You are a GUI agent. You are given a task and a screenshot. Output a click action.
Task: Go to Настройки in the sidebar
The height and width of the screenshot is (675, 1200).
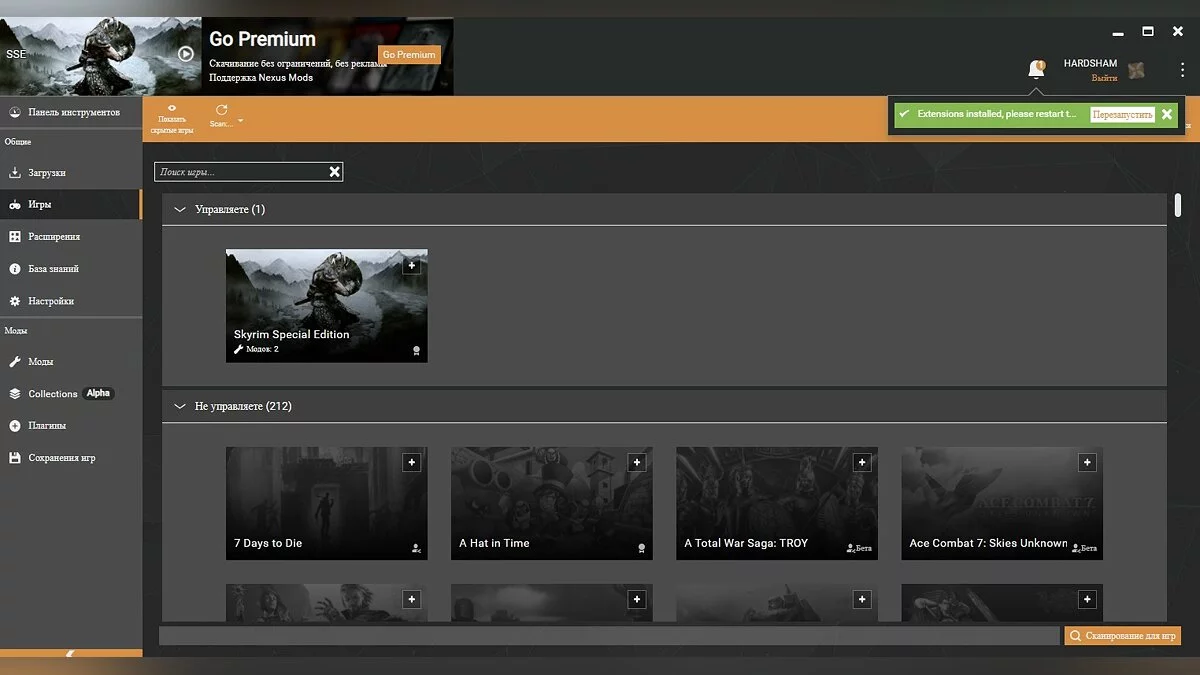click(50, 301)
